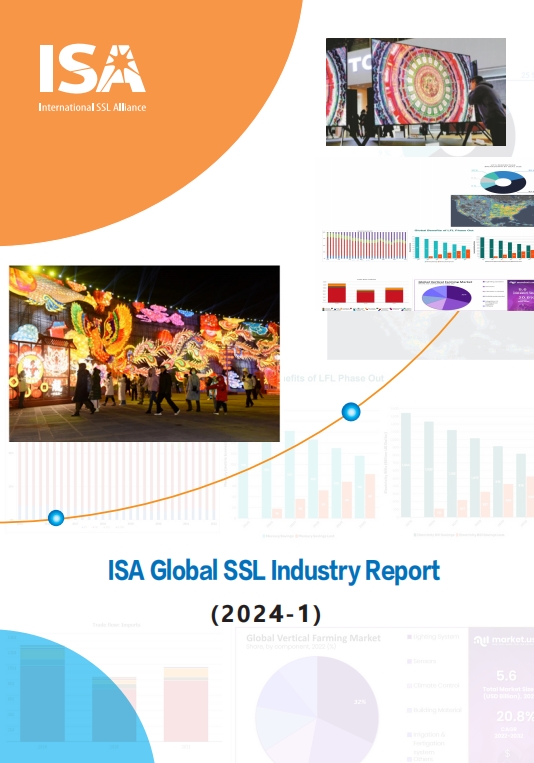The height and width of the screenshot is (763, 534).
Task: Click the "ISA Global SSL Industry Report" title
Action: [274, 570]
